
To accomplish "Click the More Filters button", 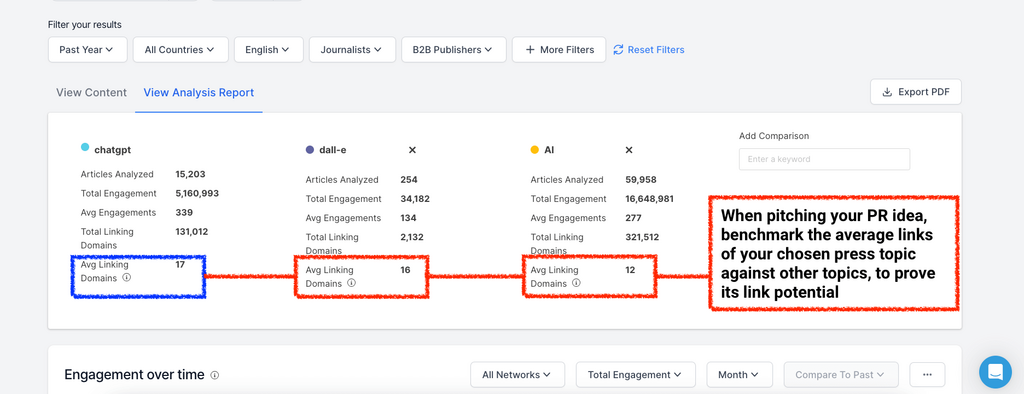I will click(560, 50).
